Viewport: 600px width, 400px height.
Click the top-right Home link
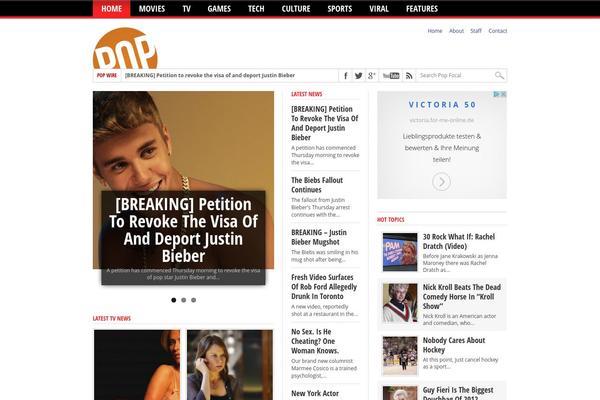click(x=435, y=31)
